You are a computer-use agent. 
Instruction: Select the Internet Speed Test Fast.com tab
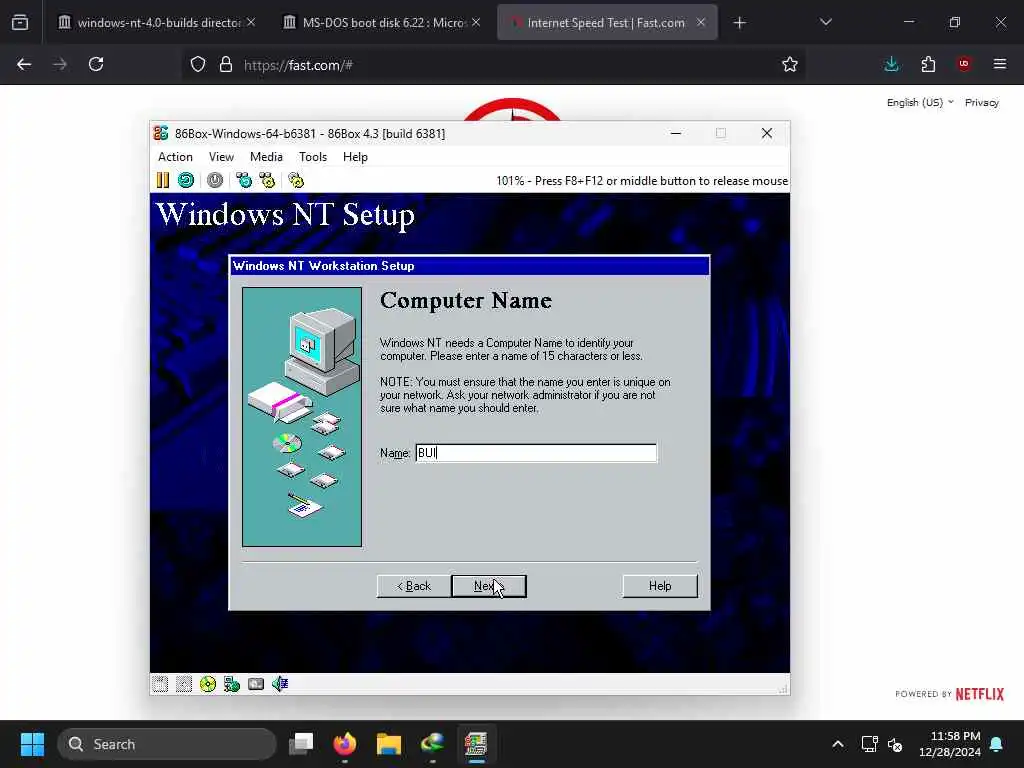coord(607,23)
